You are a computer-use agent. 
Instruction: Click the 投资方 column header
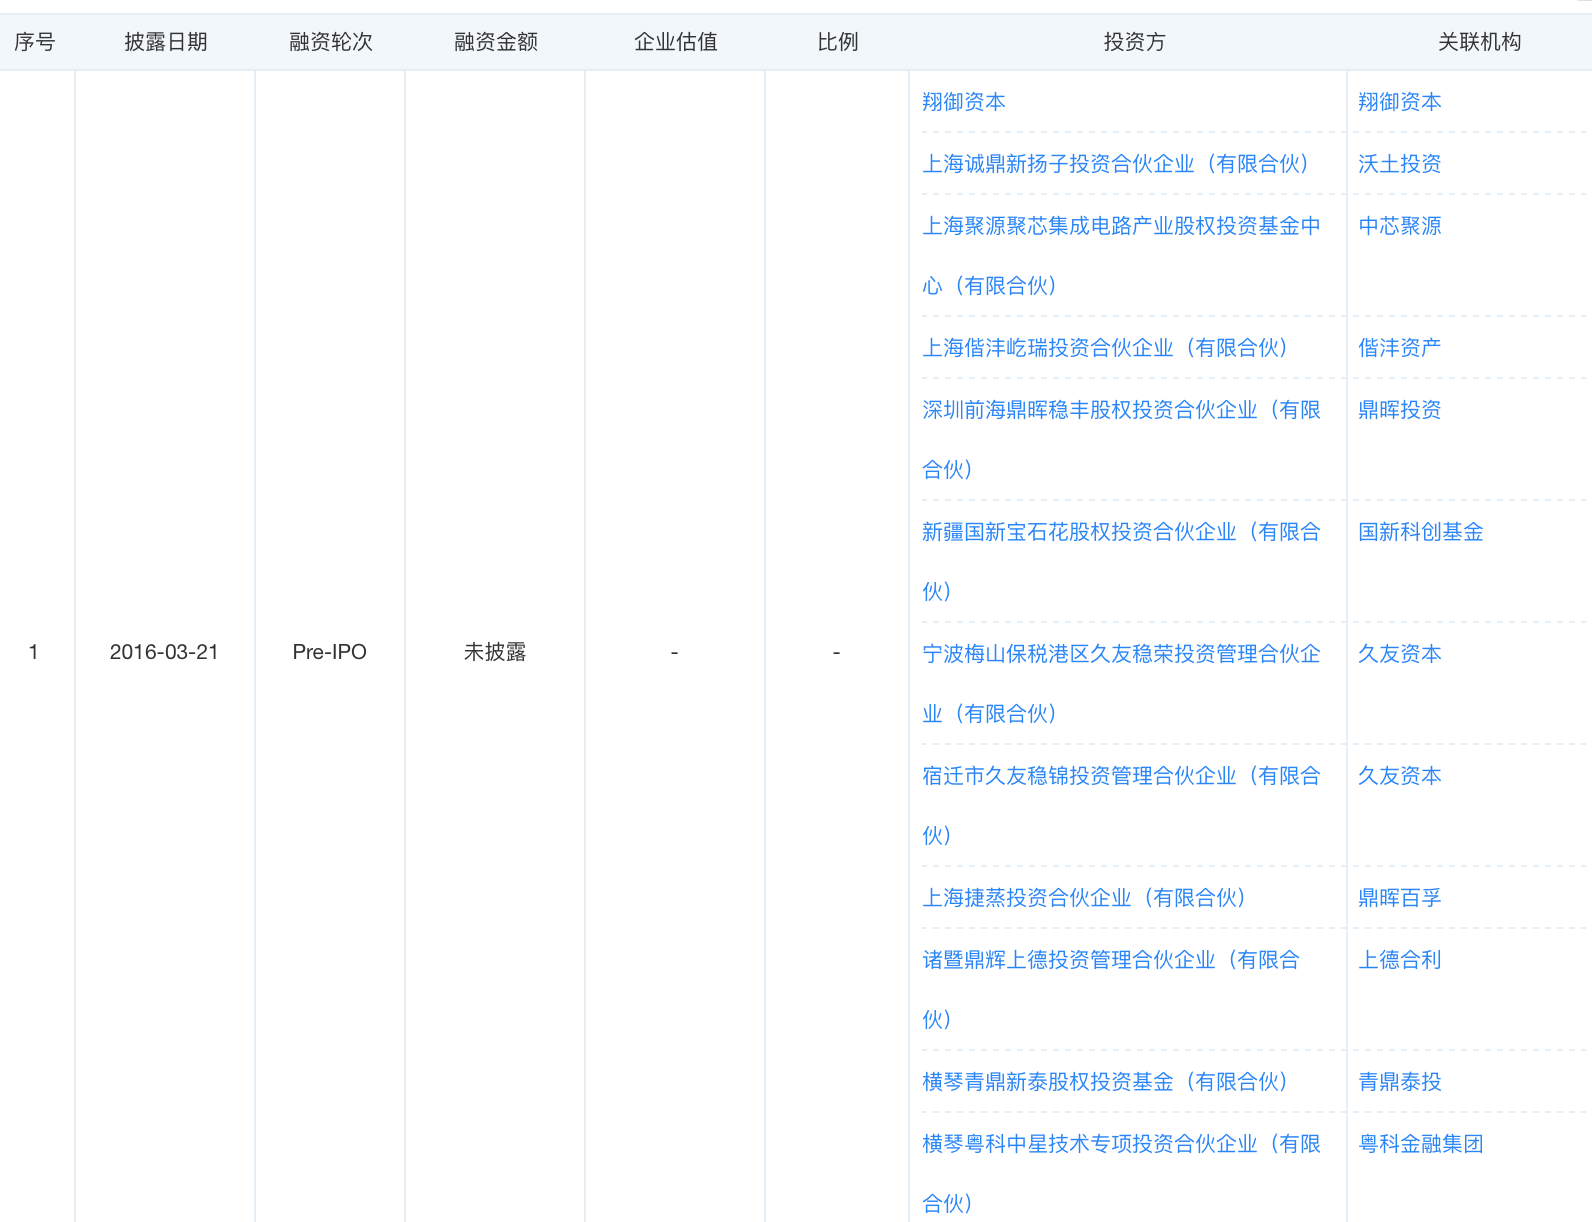point(1134,42)
